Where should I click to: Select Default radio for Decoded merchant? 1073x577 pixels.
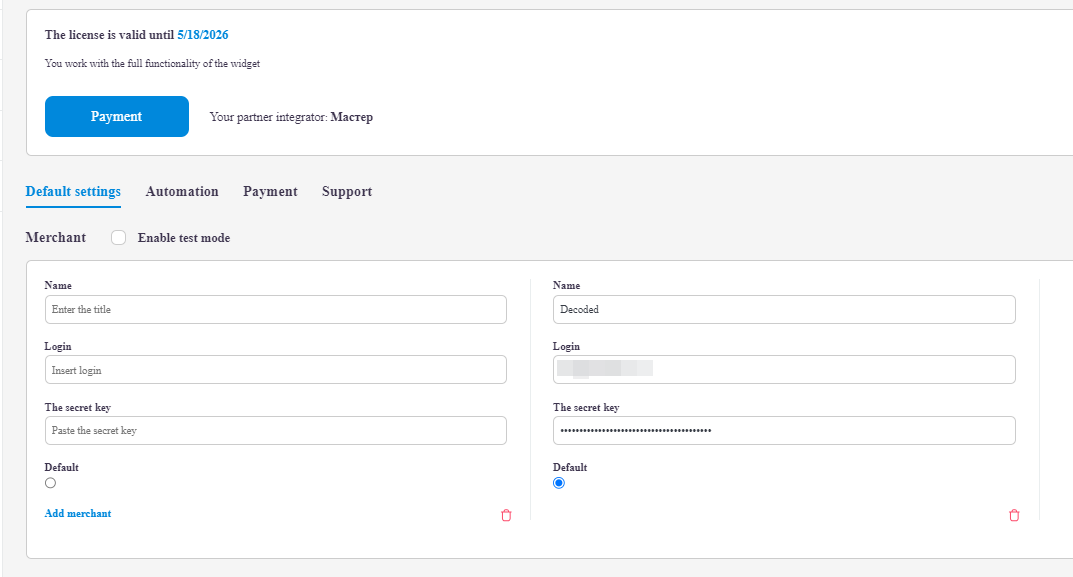[559, 483]
